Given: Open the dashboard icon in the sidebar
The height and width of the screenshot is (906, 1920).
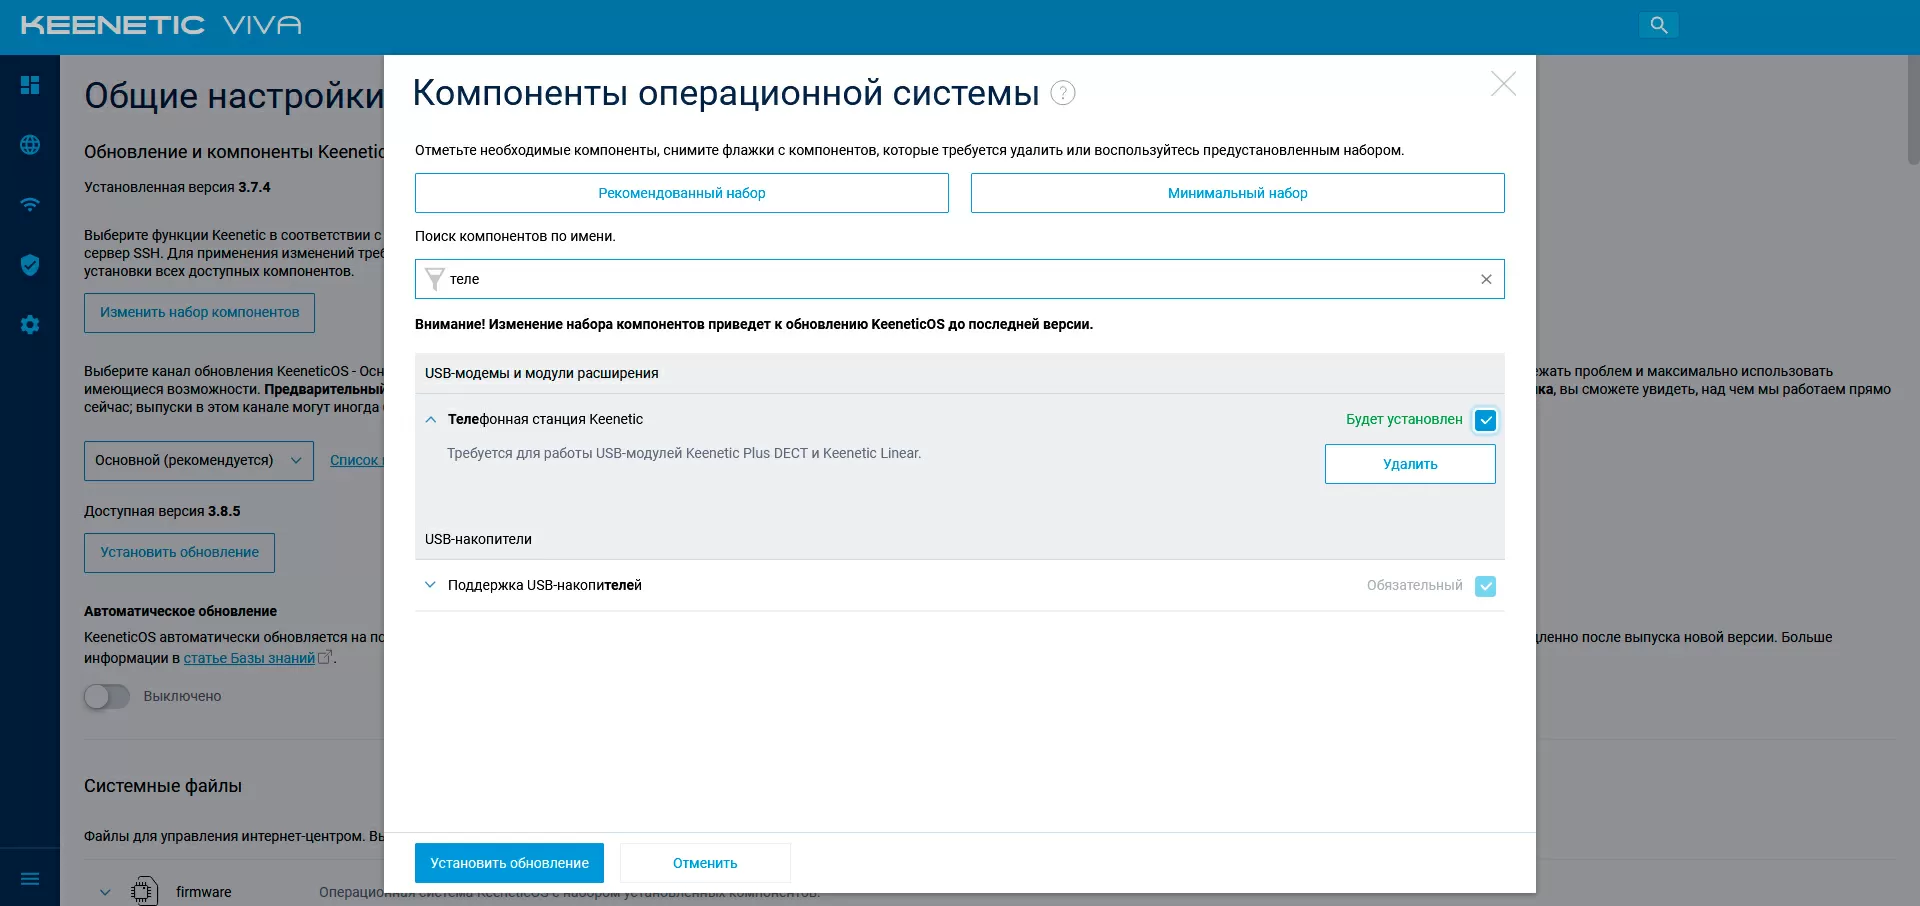Looking at the screenshot, I should [30, 85].
